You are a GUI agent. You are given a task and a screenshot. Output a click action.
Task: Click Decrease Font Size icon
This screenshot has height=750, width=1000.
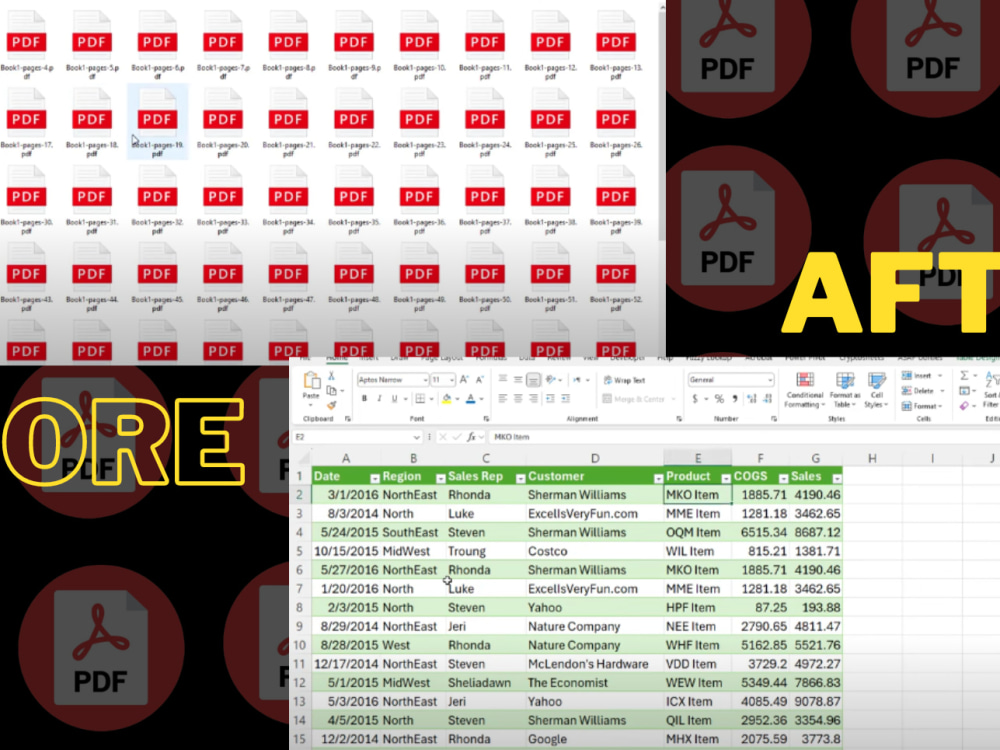(480, 379)
